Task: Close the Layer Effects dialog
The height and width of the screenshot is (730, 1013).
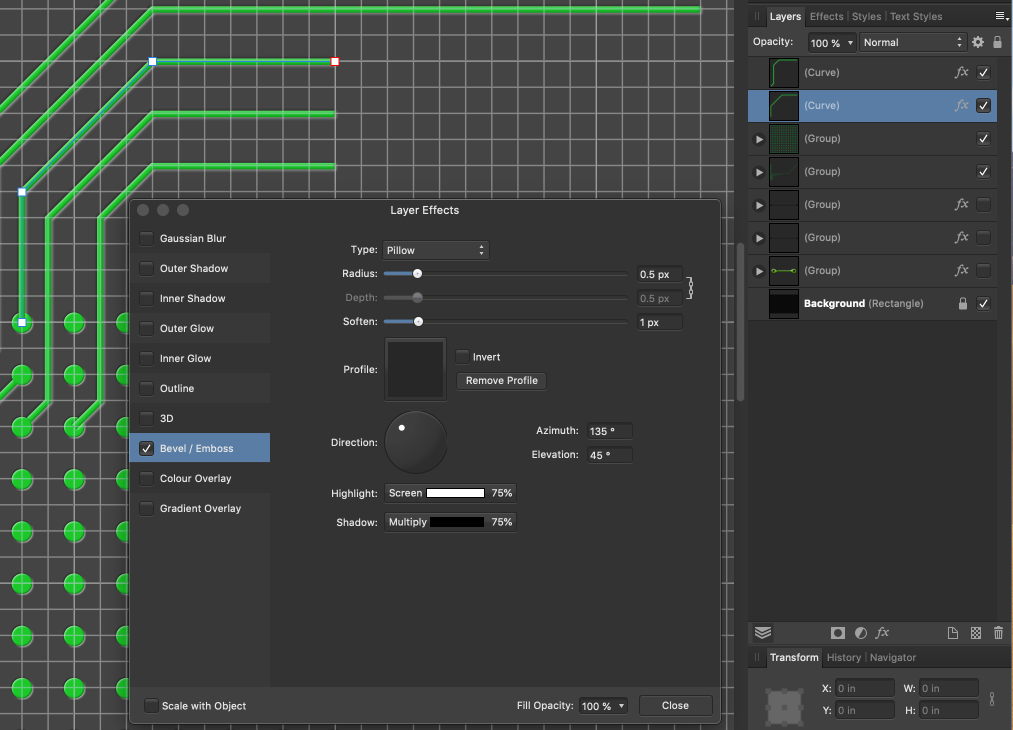Action: [x=675, y=706]
